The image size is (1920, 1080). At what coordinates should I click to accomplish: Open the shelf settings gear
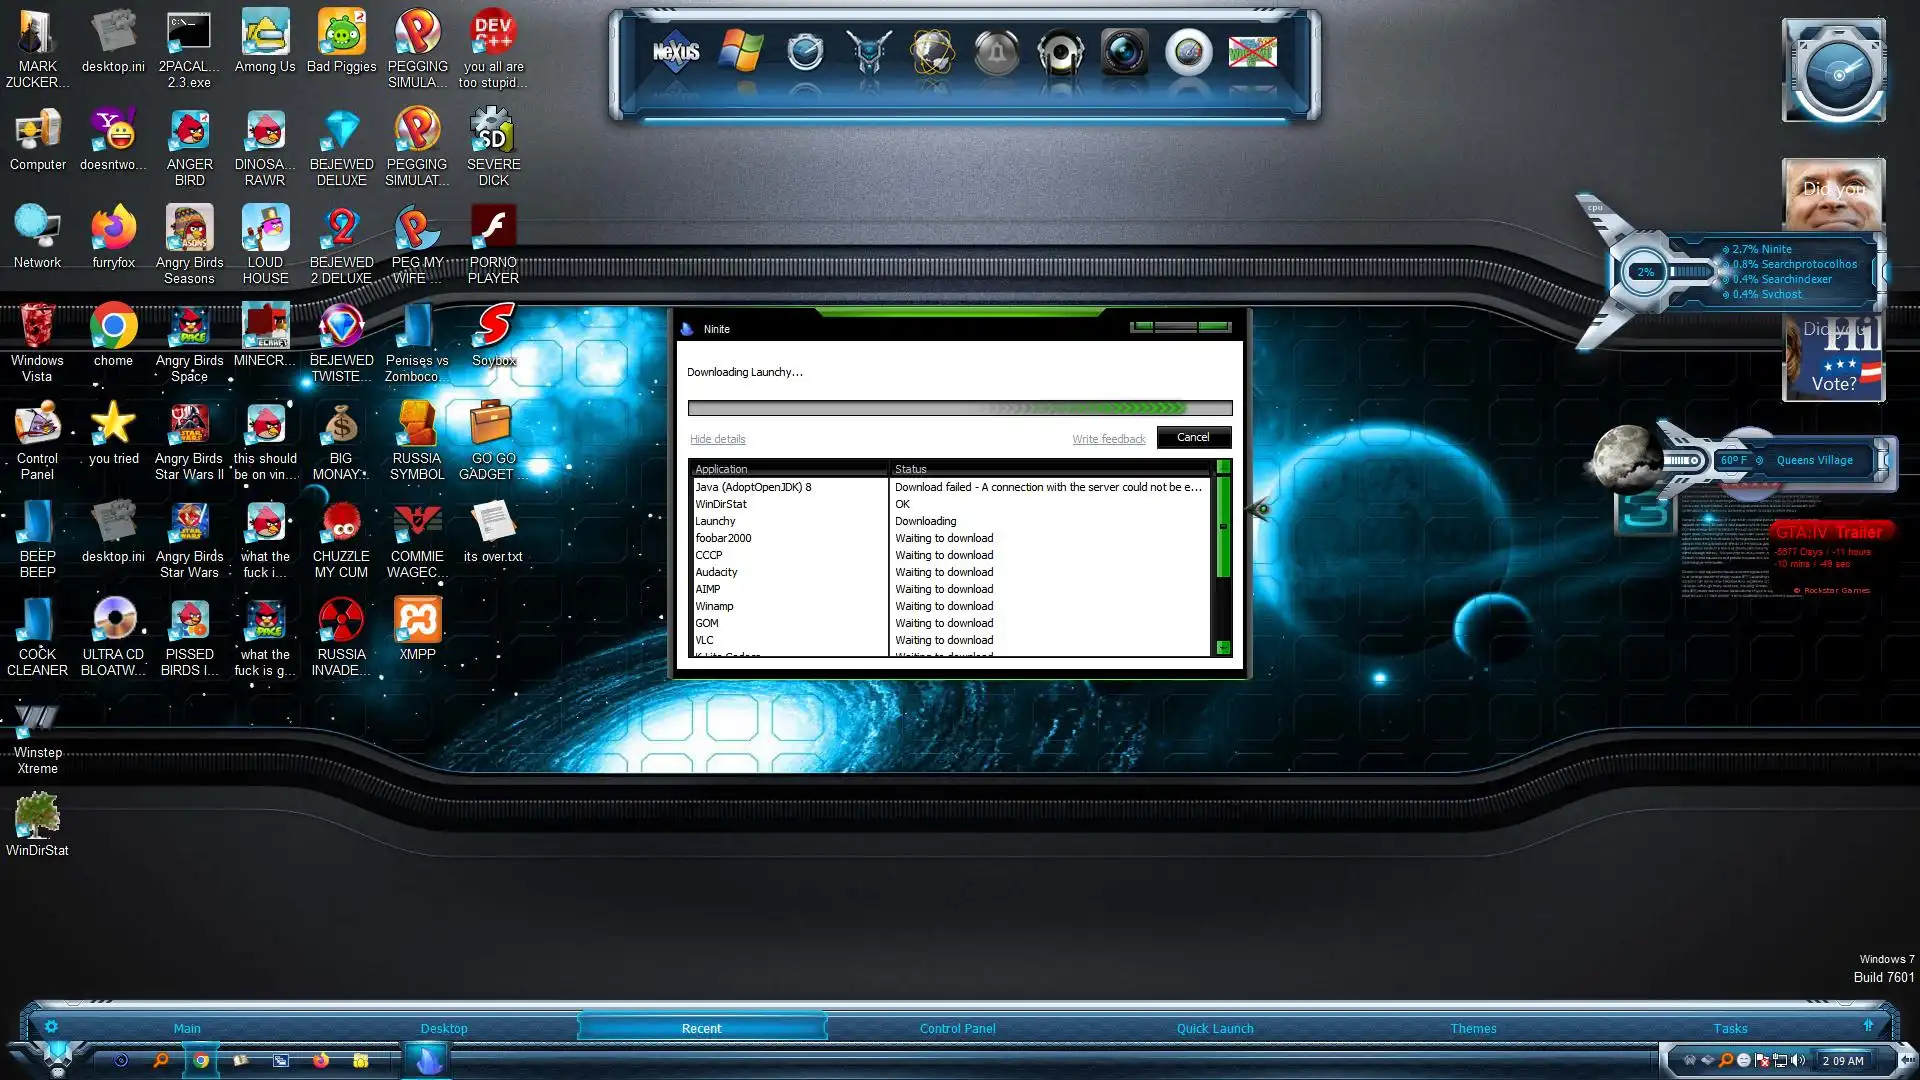(x=51, y=1026)
